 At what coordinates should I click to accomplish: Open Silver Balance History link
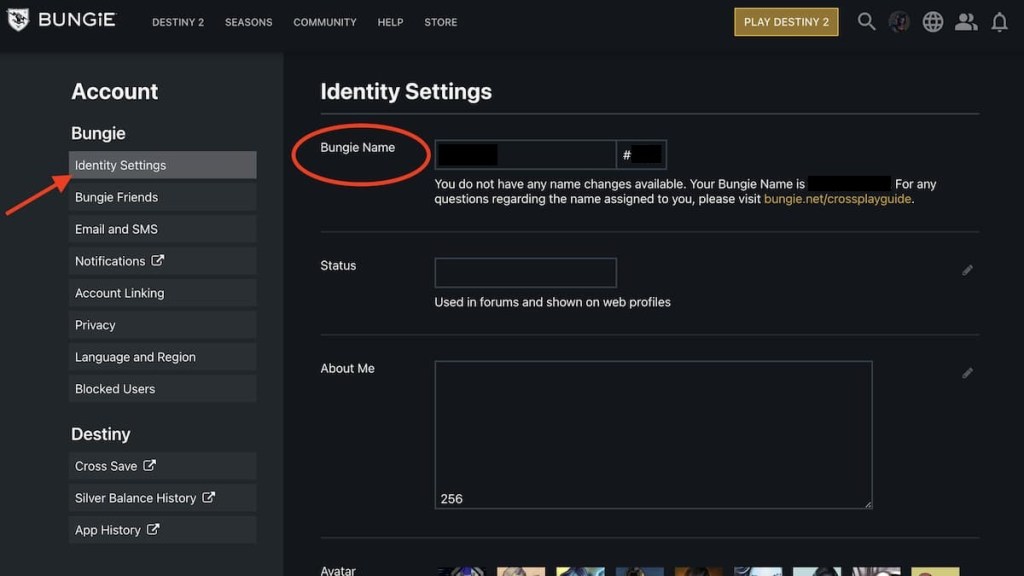pos(163,498)
